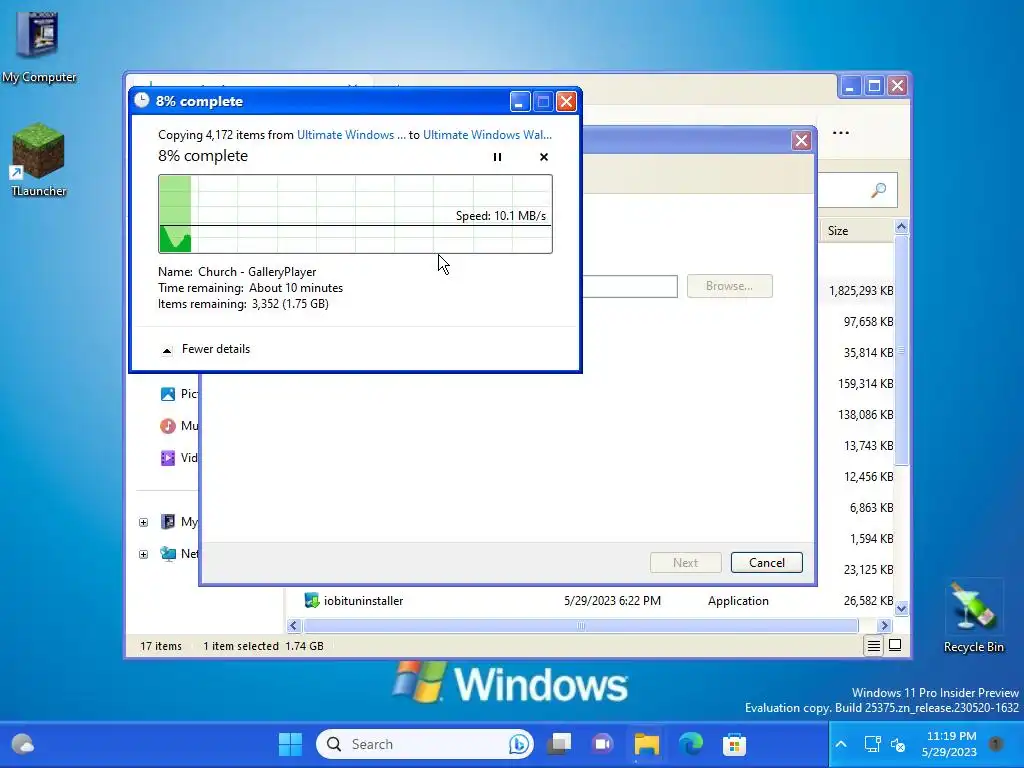Open File Explorer from the taskbar
Image resolution: width=1024 pixels, height=768 pixels.
pos(647,744)
